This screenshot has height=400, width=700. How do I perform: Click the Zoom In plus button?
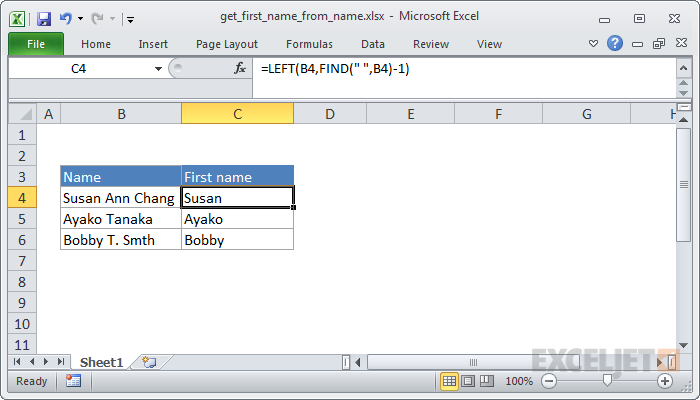665,381
